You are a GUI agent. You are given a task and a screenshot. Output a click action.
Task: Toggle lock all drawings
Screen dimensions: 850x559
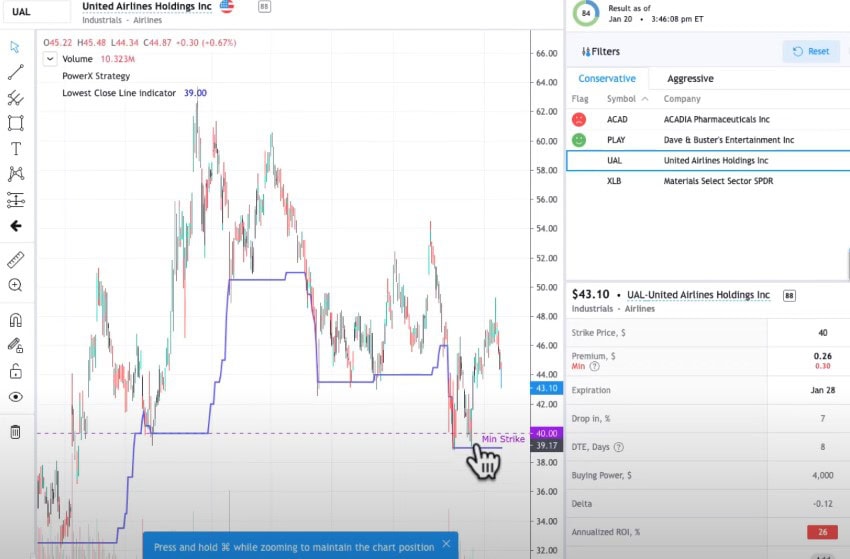[15, 371]
